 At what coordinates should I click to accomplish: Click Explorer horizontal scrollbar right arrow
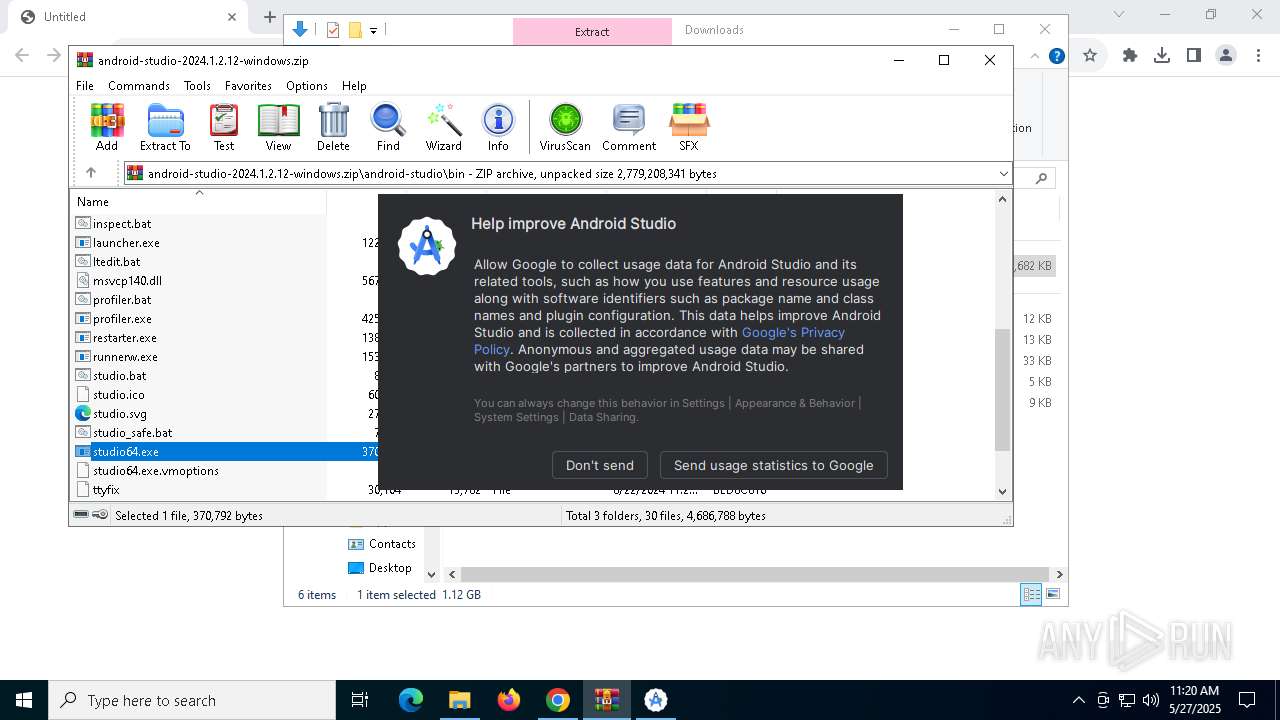point(1059,574)
